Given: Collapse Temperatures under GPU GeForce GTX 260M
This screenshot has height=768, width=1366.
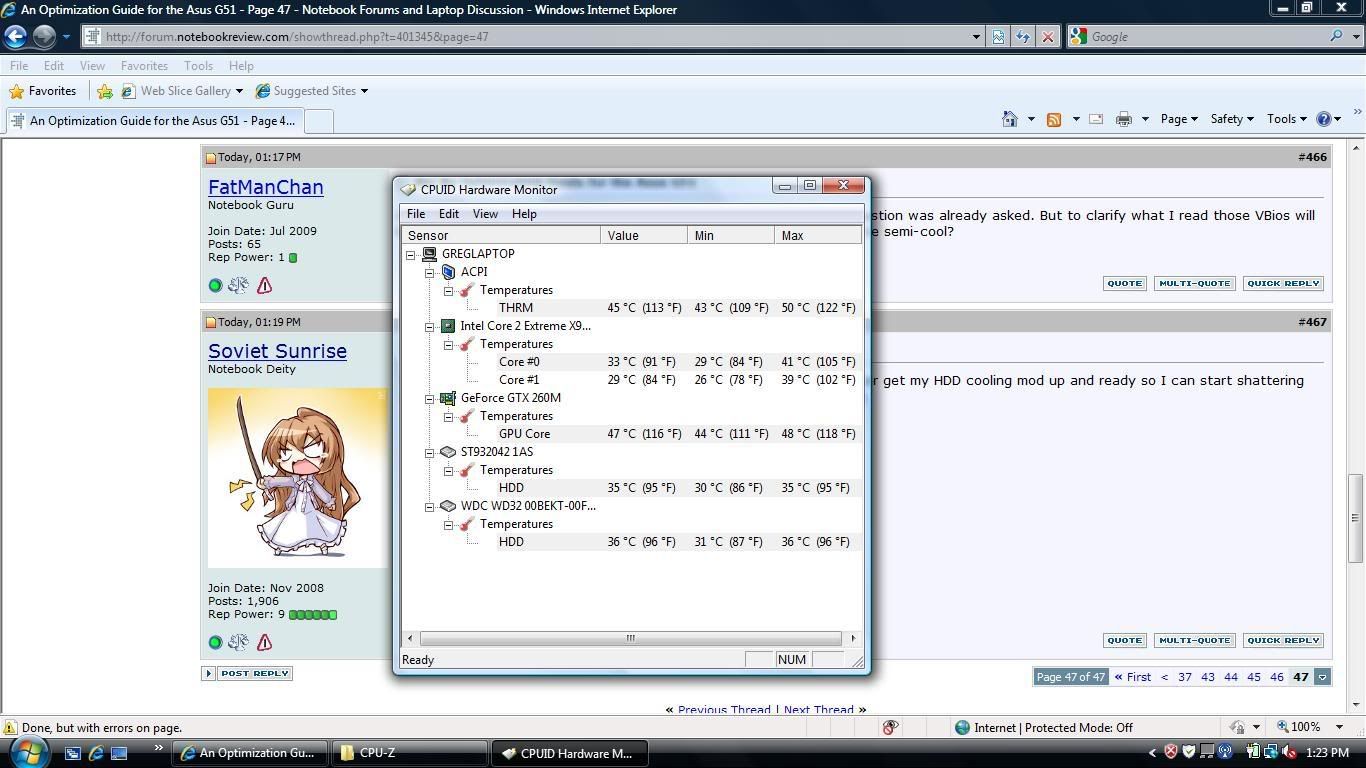Looking at the screenshot, I should click(x=449, y=416).
